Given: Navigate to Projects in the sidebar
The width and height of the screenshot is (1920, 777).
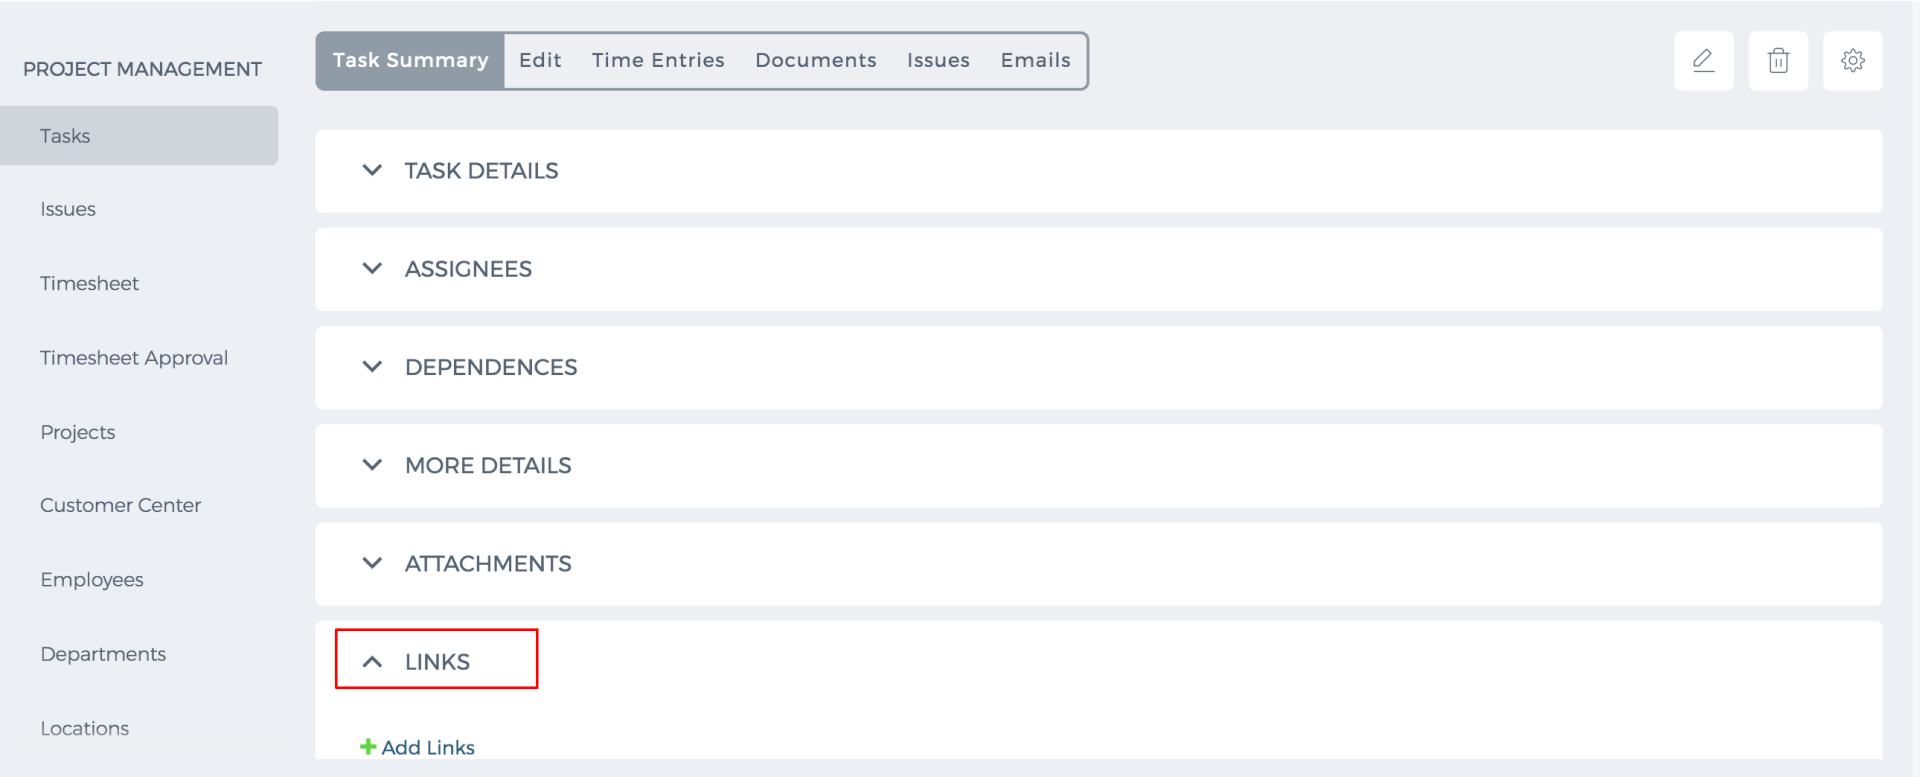Looking at the screenshot, I should [78, 432].
